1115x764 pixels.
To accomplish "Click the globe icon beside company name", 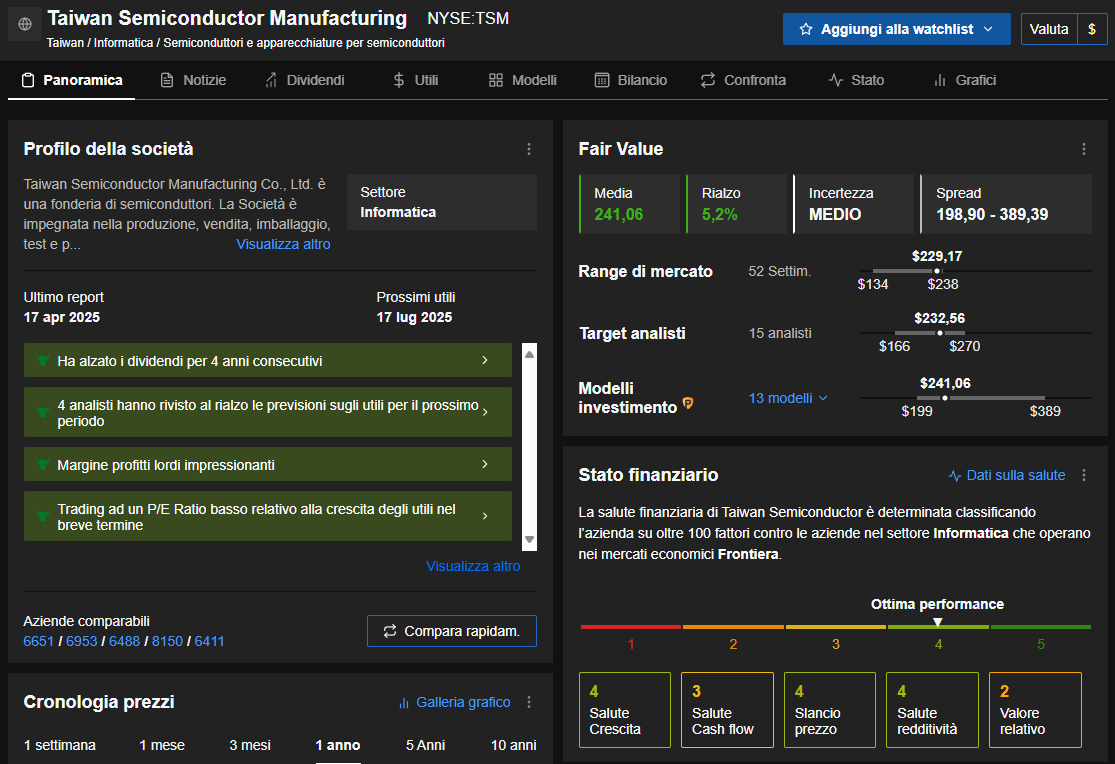I will pyautogui.click(x=25, y=24).
